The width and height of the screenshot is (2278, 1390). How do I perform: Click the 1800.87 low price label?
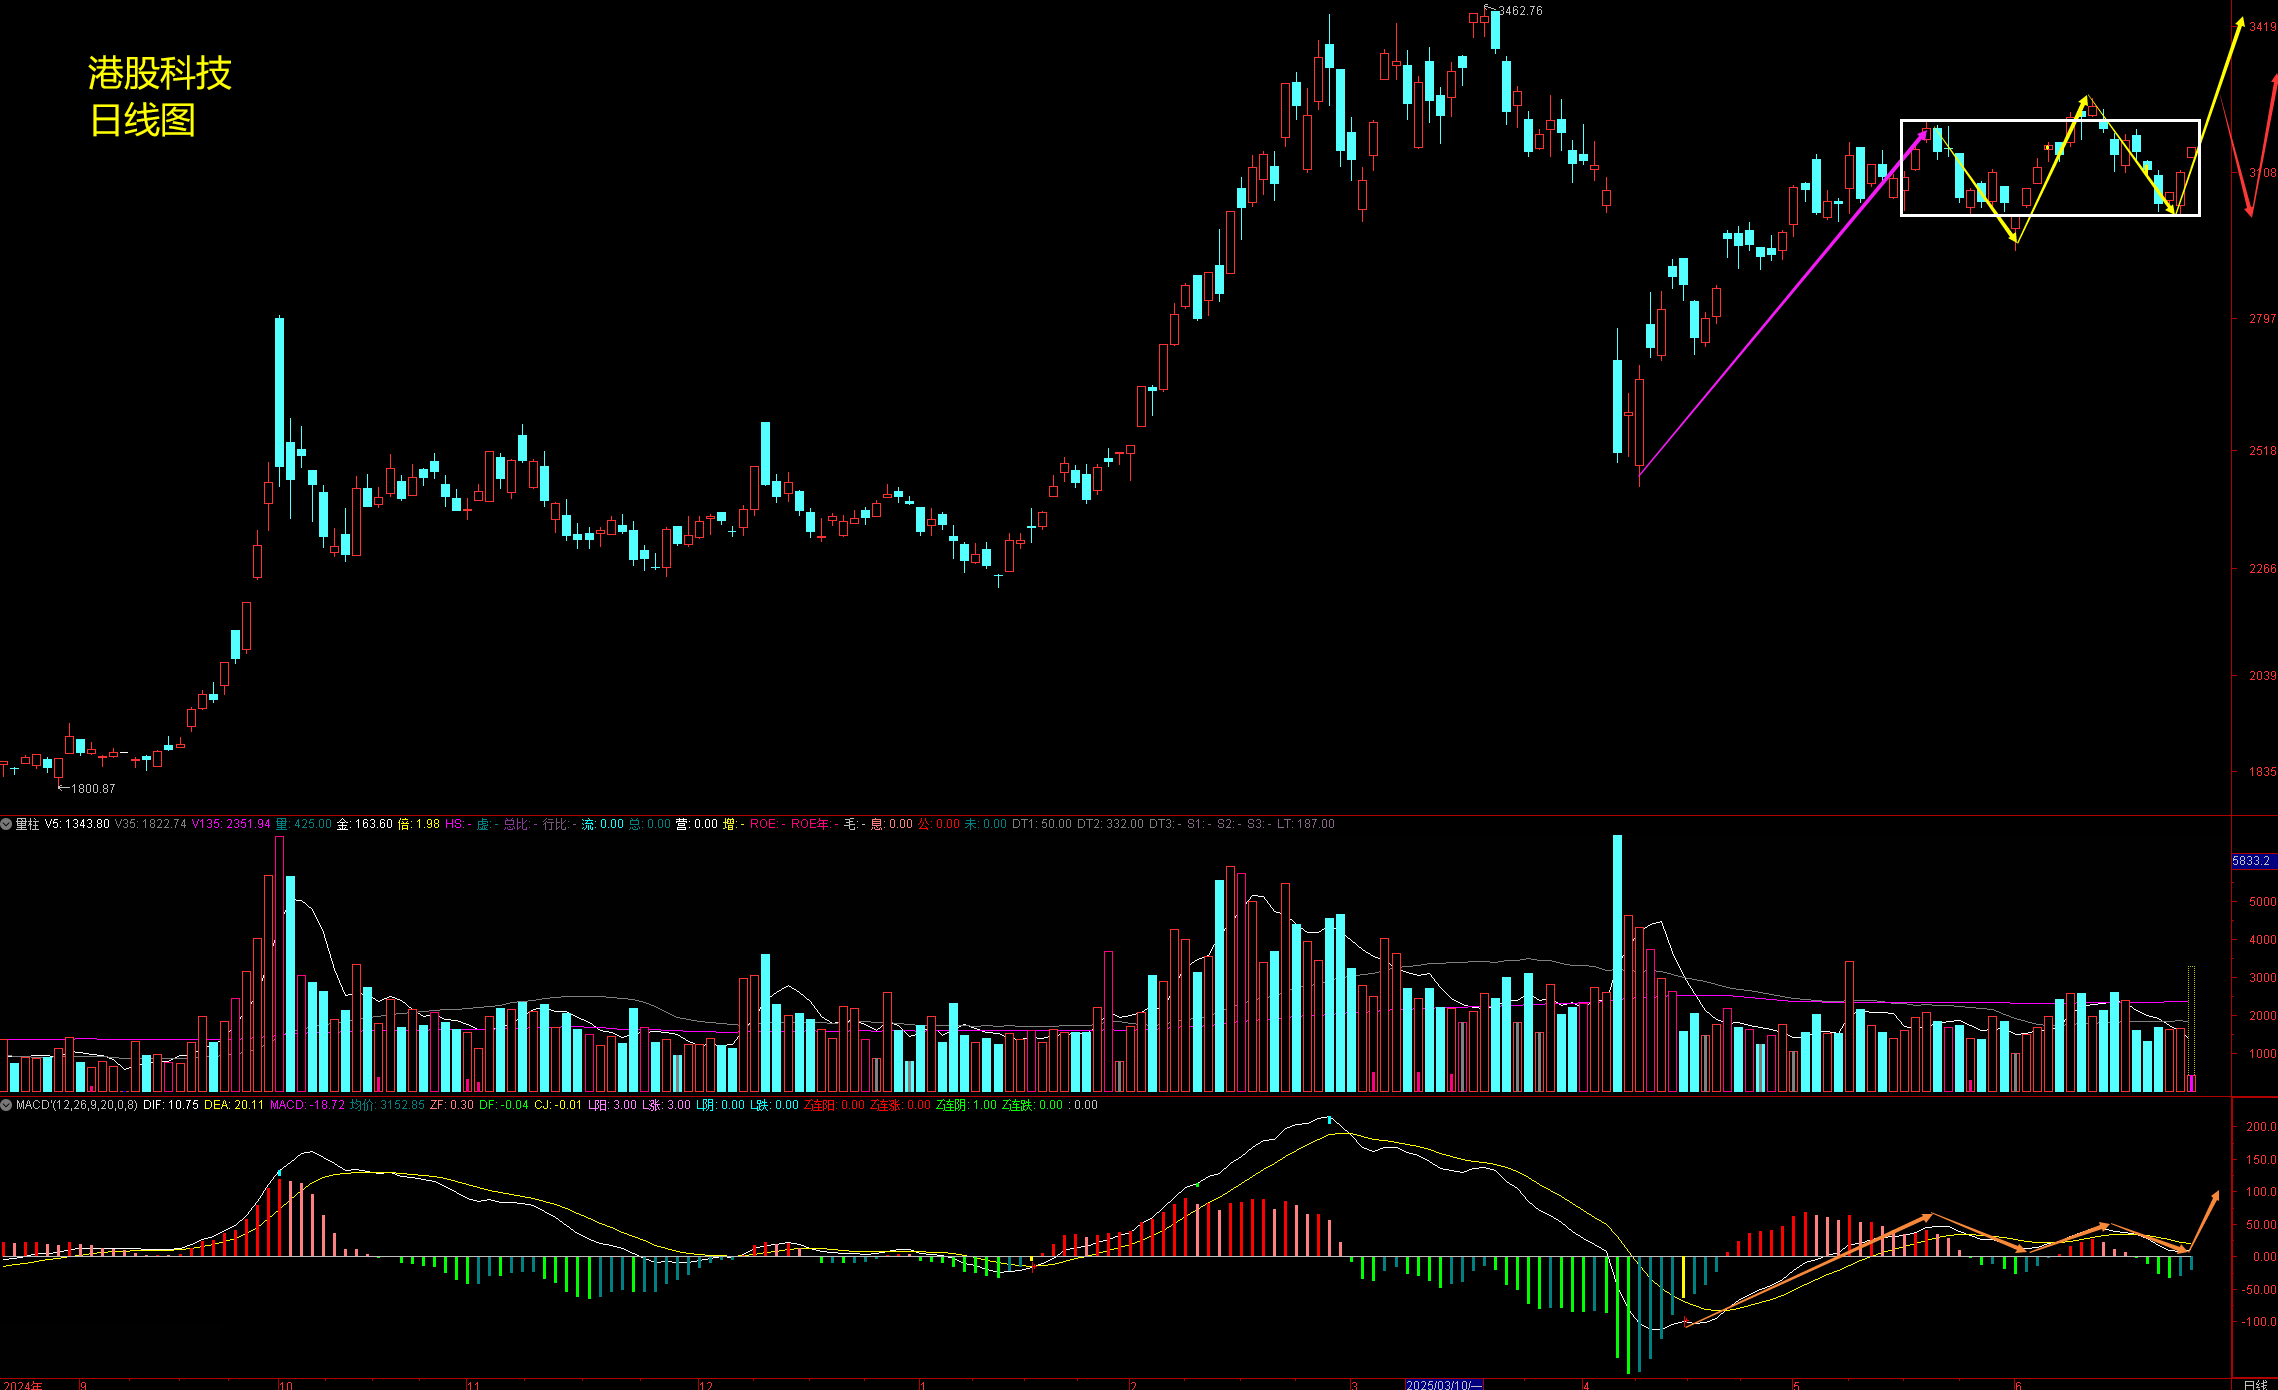(92, 789)
